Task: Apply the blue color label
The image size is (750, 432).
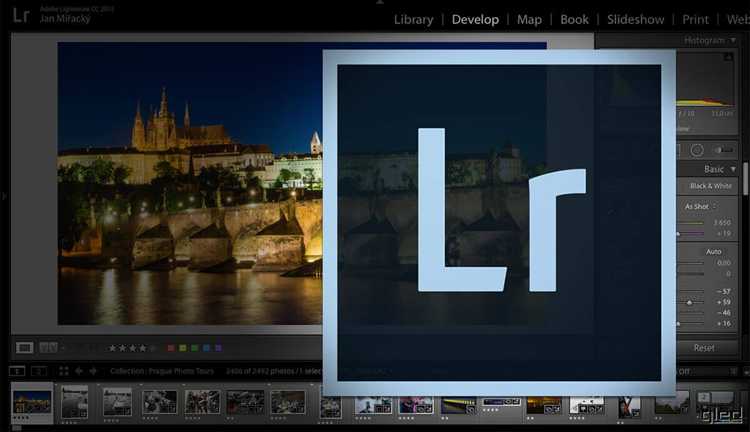Action: coord(207,348)
